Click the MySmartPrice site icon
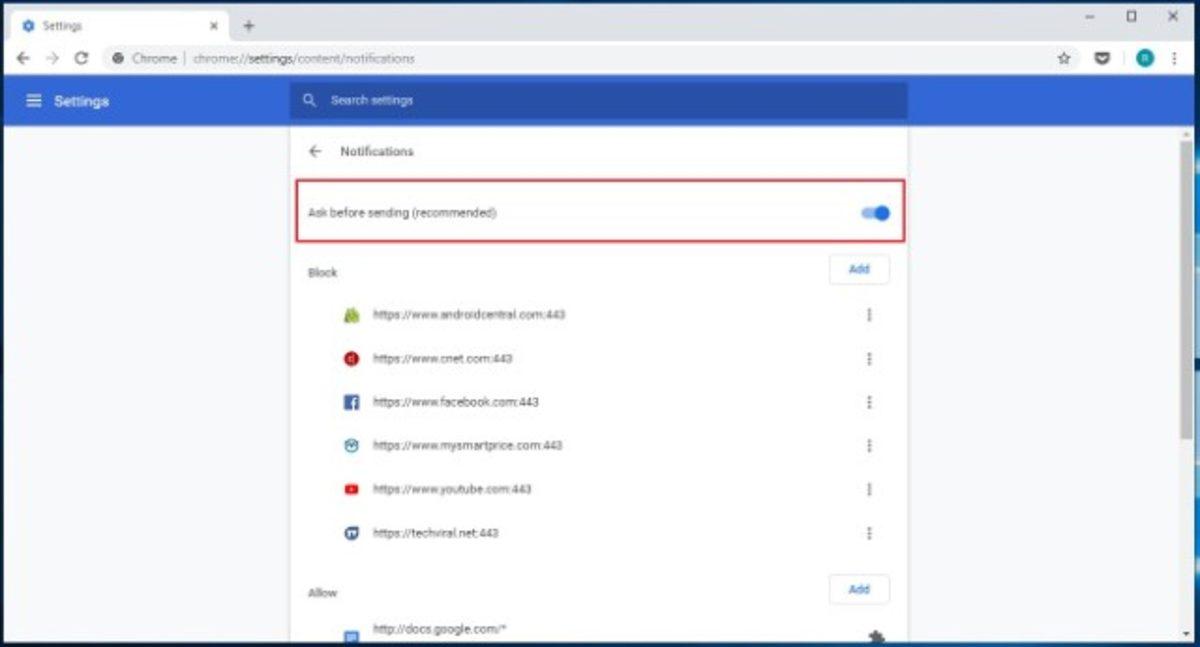This screenshot has height=647, width=1200. click(x=351, y=446)
